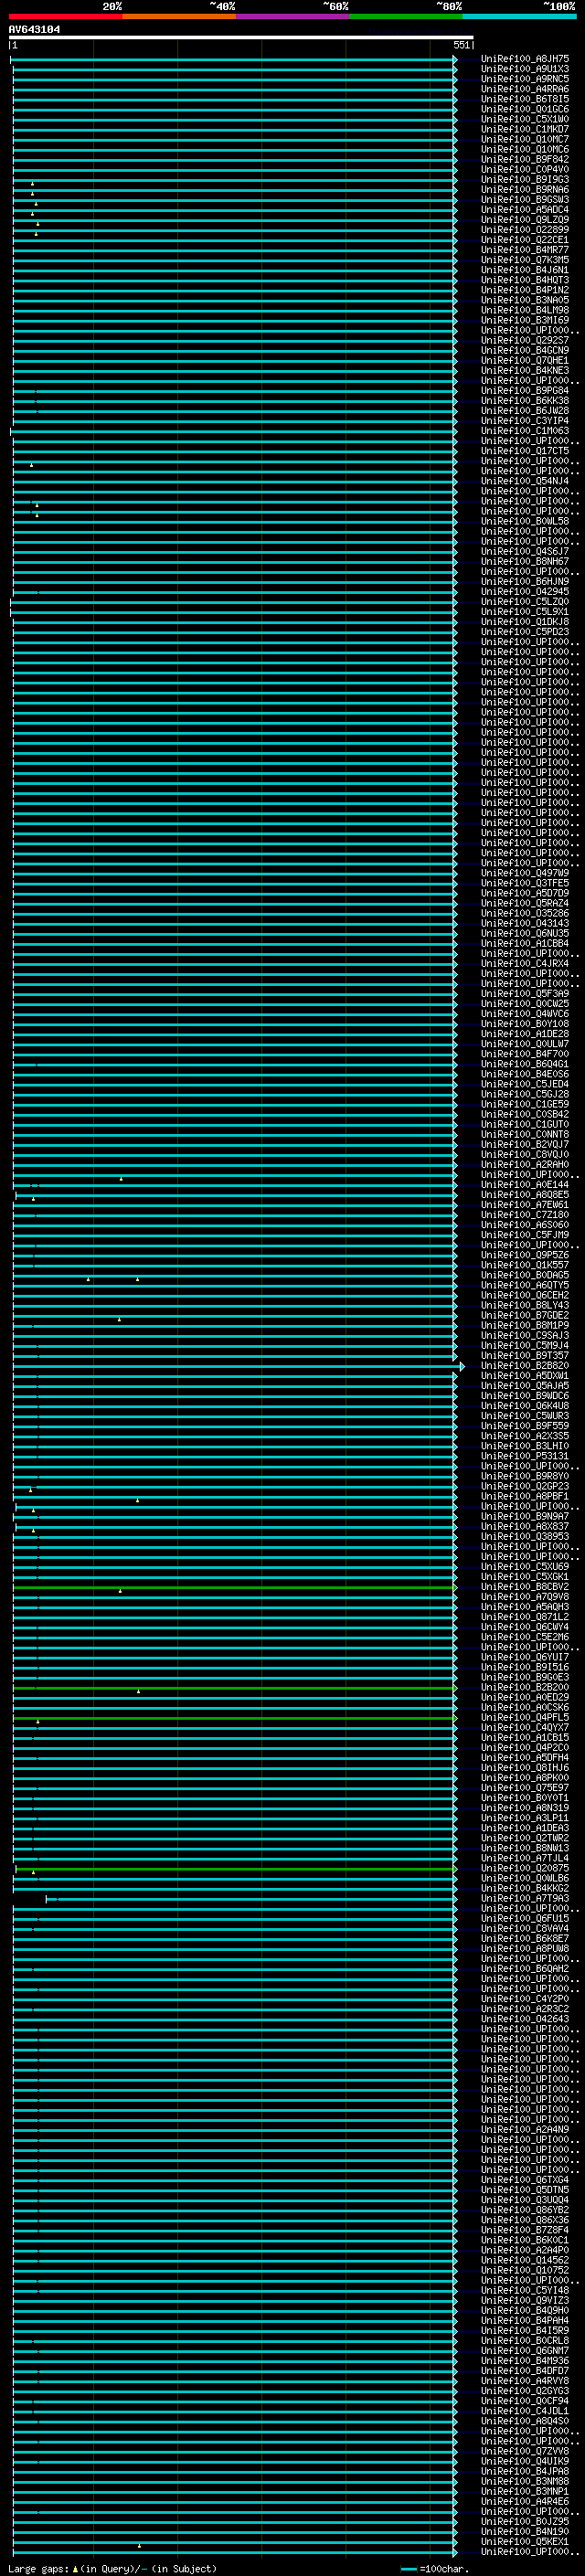Click the shortened alignment bar for UniRef100_A7T9A3
This screenshot has width=585, height=2576.
[252, 1898]
